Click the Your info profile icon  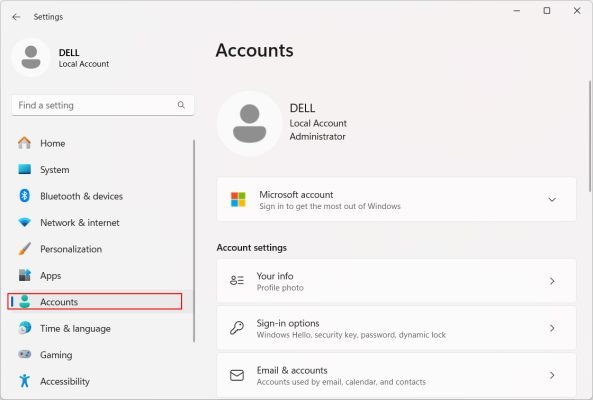click(237, 281)
